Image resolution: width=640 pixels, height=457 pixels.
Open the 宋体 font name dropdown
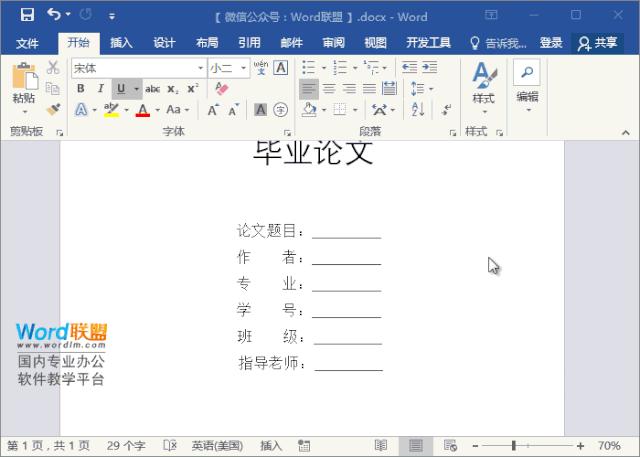tap(200, 68)
